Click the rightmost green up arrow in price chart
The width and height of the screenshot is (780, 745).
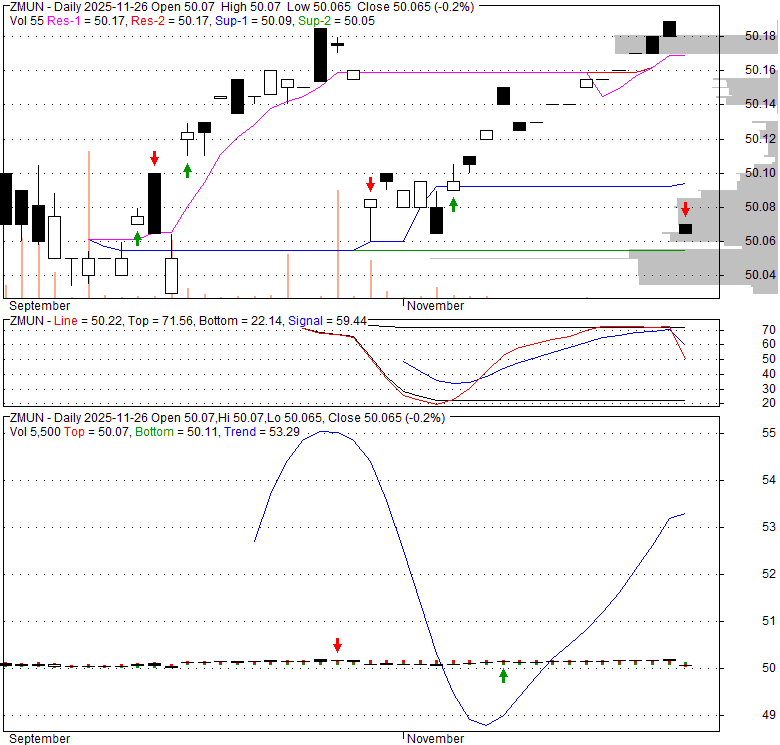453,204
